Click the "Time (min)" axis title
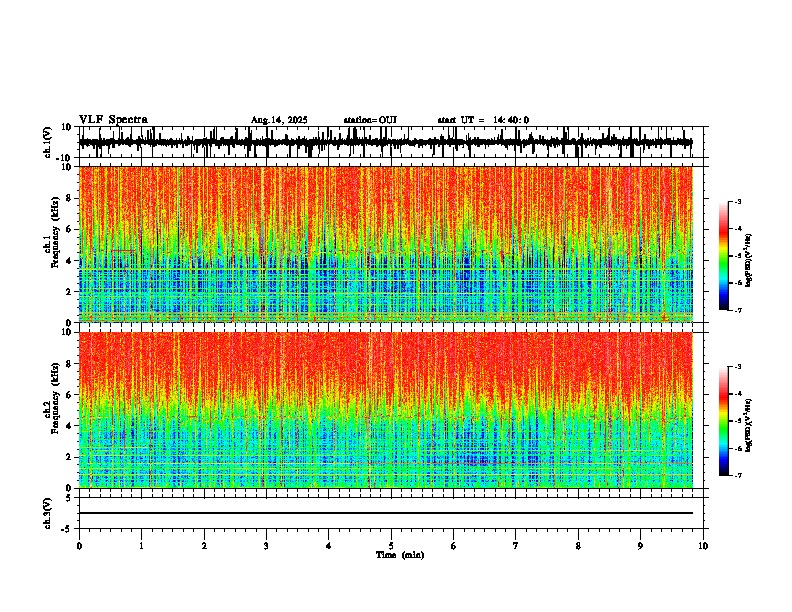Screen dimensions: 792x612 pos(400,555)
